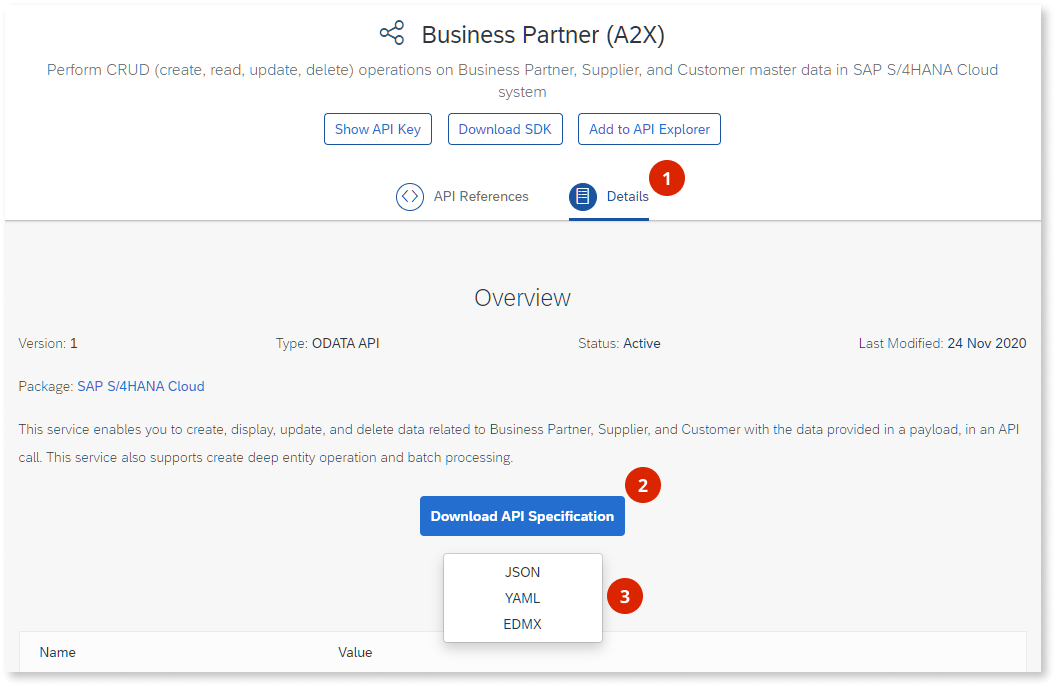Click the share icon beside Business Partner title

coord(392,33)
